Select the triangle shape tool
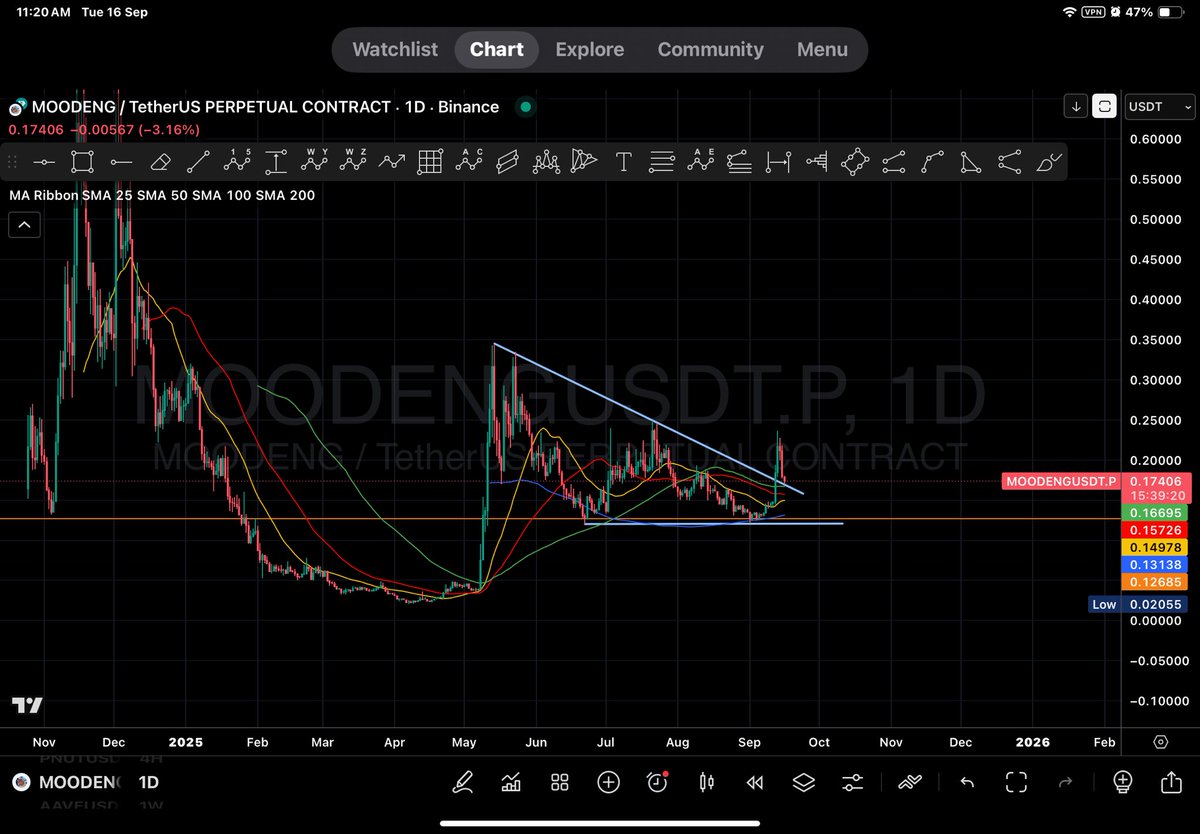This screenshot has width=1200, height=834. point(970,161)
